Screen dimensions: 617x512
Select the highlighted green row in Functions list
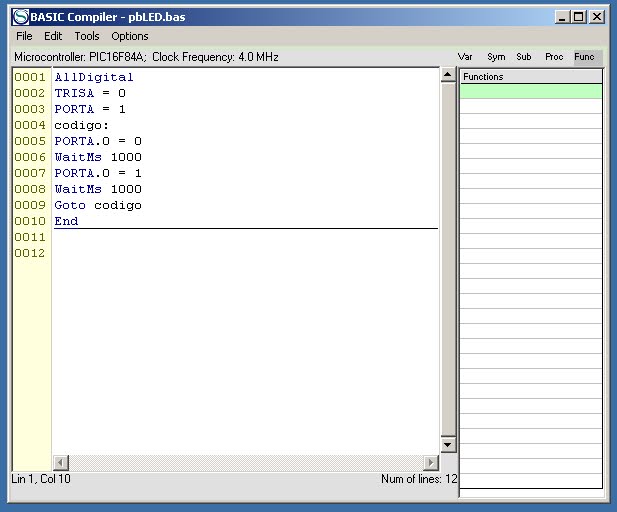pos(531,91)
